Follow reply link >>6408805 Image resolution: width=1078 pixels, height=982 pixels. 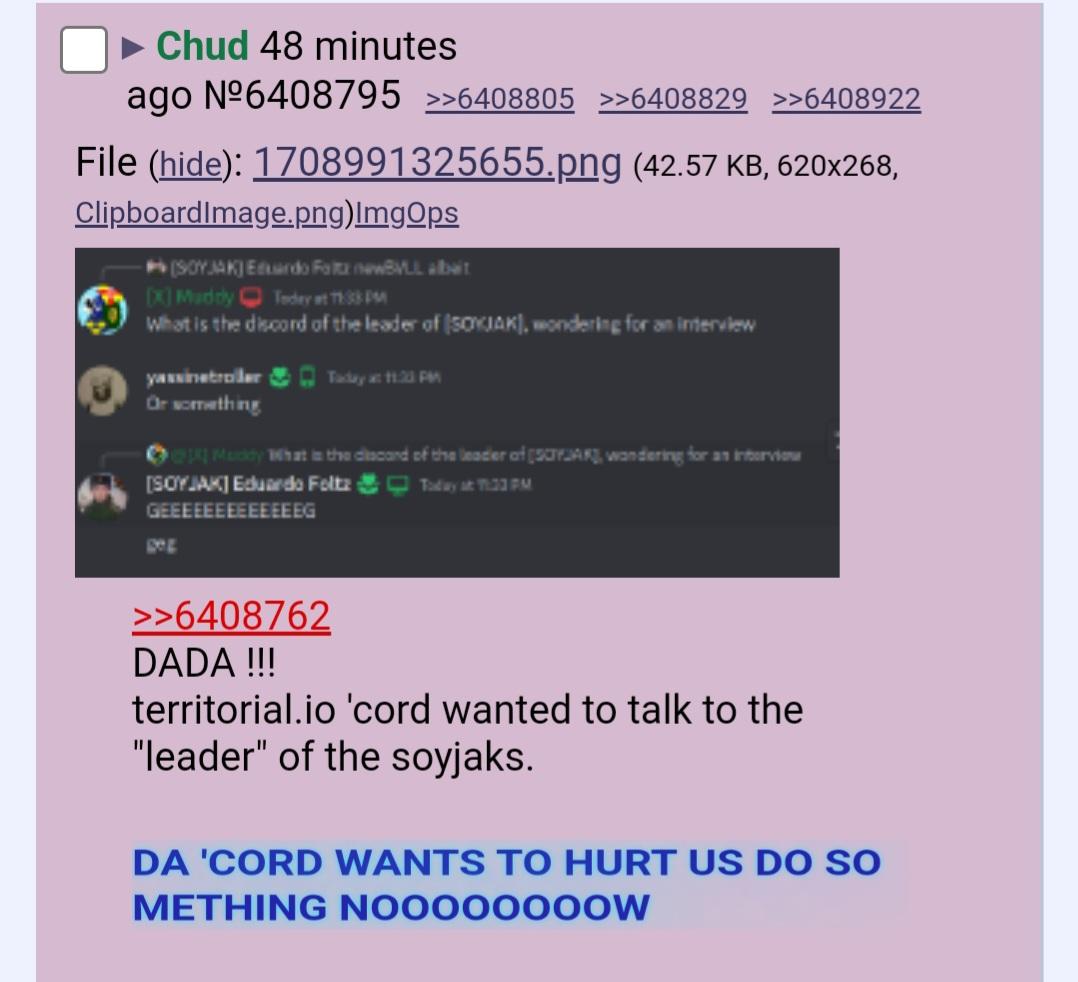(x=500, y=99)
